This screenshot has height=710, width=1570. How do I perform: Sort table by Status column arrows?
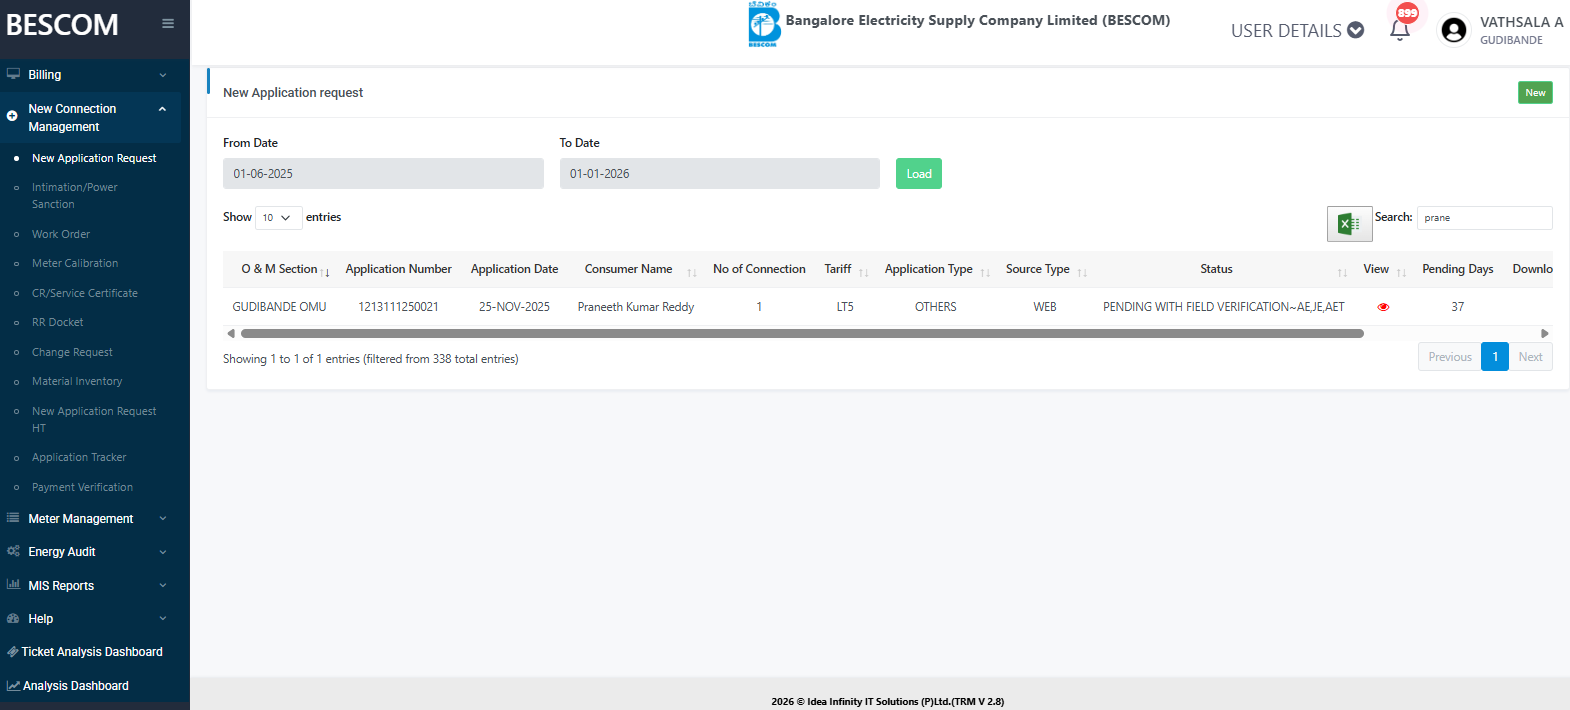pos(1342,272)
